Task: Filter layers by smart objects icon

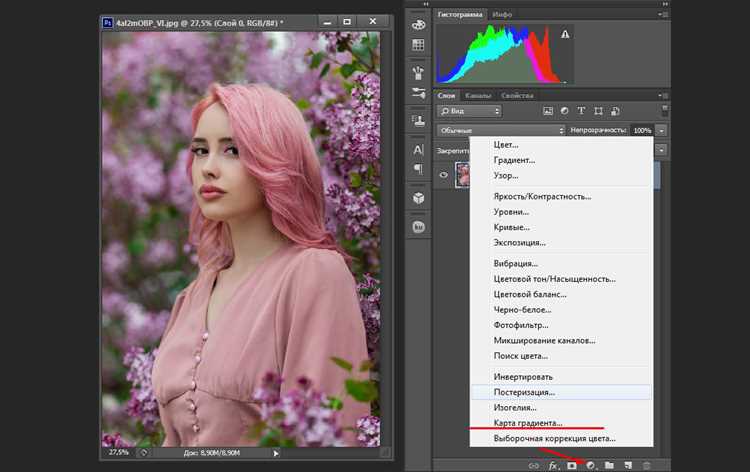Action: [x=615, y=111]
